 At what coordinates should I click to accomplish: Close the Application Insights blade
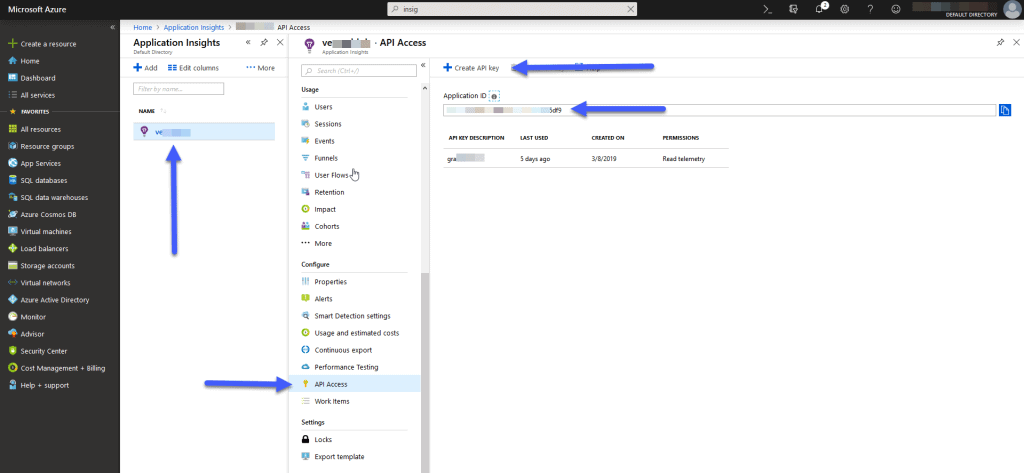coord(280,42)
